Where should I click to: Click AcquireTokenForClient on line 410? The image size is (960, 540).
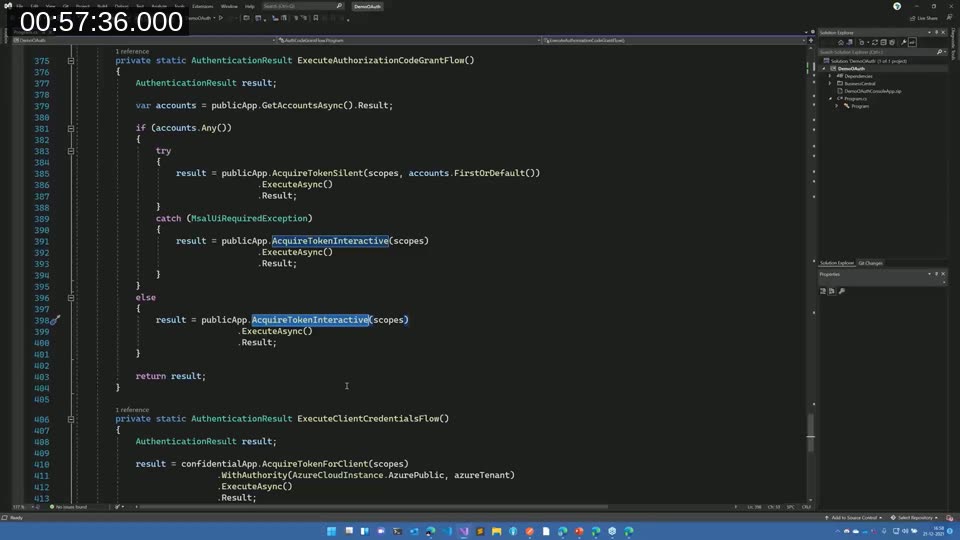coord(317,464)
